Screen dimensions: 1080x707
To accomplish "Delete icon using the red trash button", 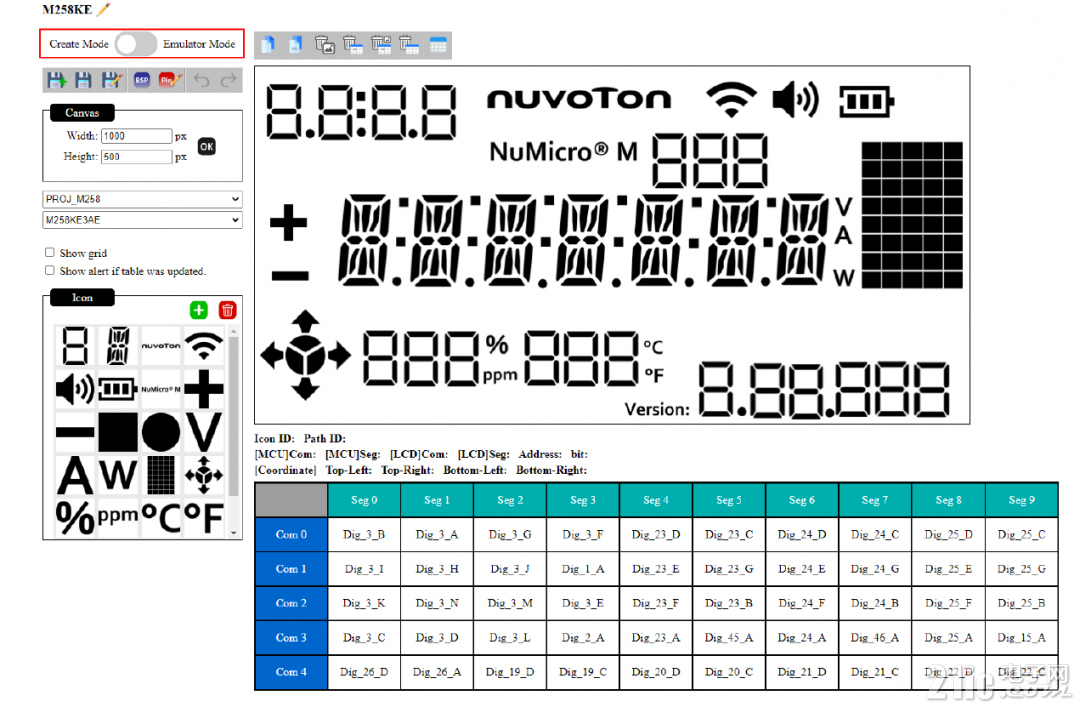I will [x=227, y=310].
